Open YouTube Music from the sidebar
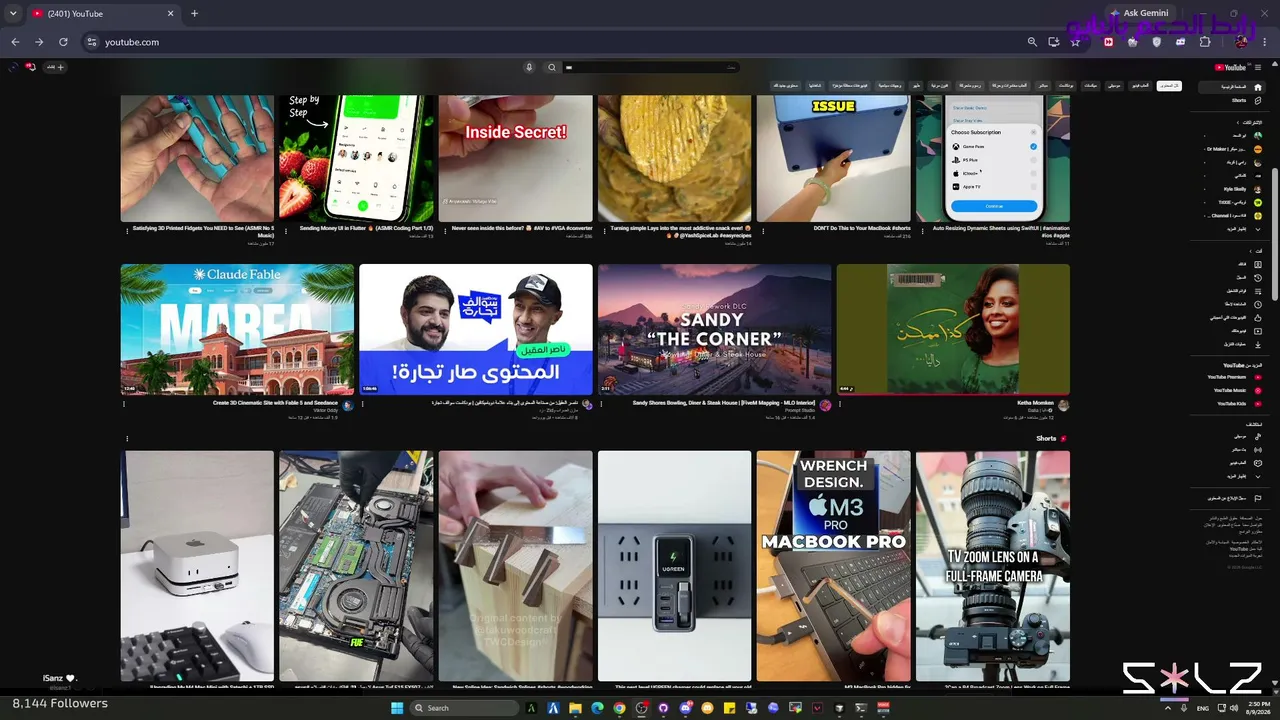The image size is (1280, 720). (1234, 390)
